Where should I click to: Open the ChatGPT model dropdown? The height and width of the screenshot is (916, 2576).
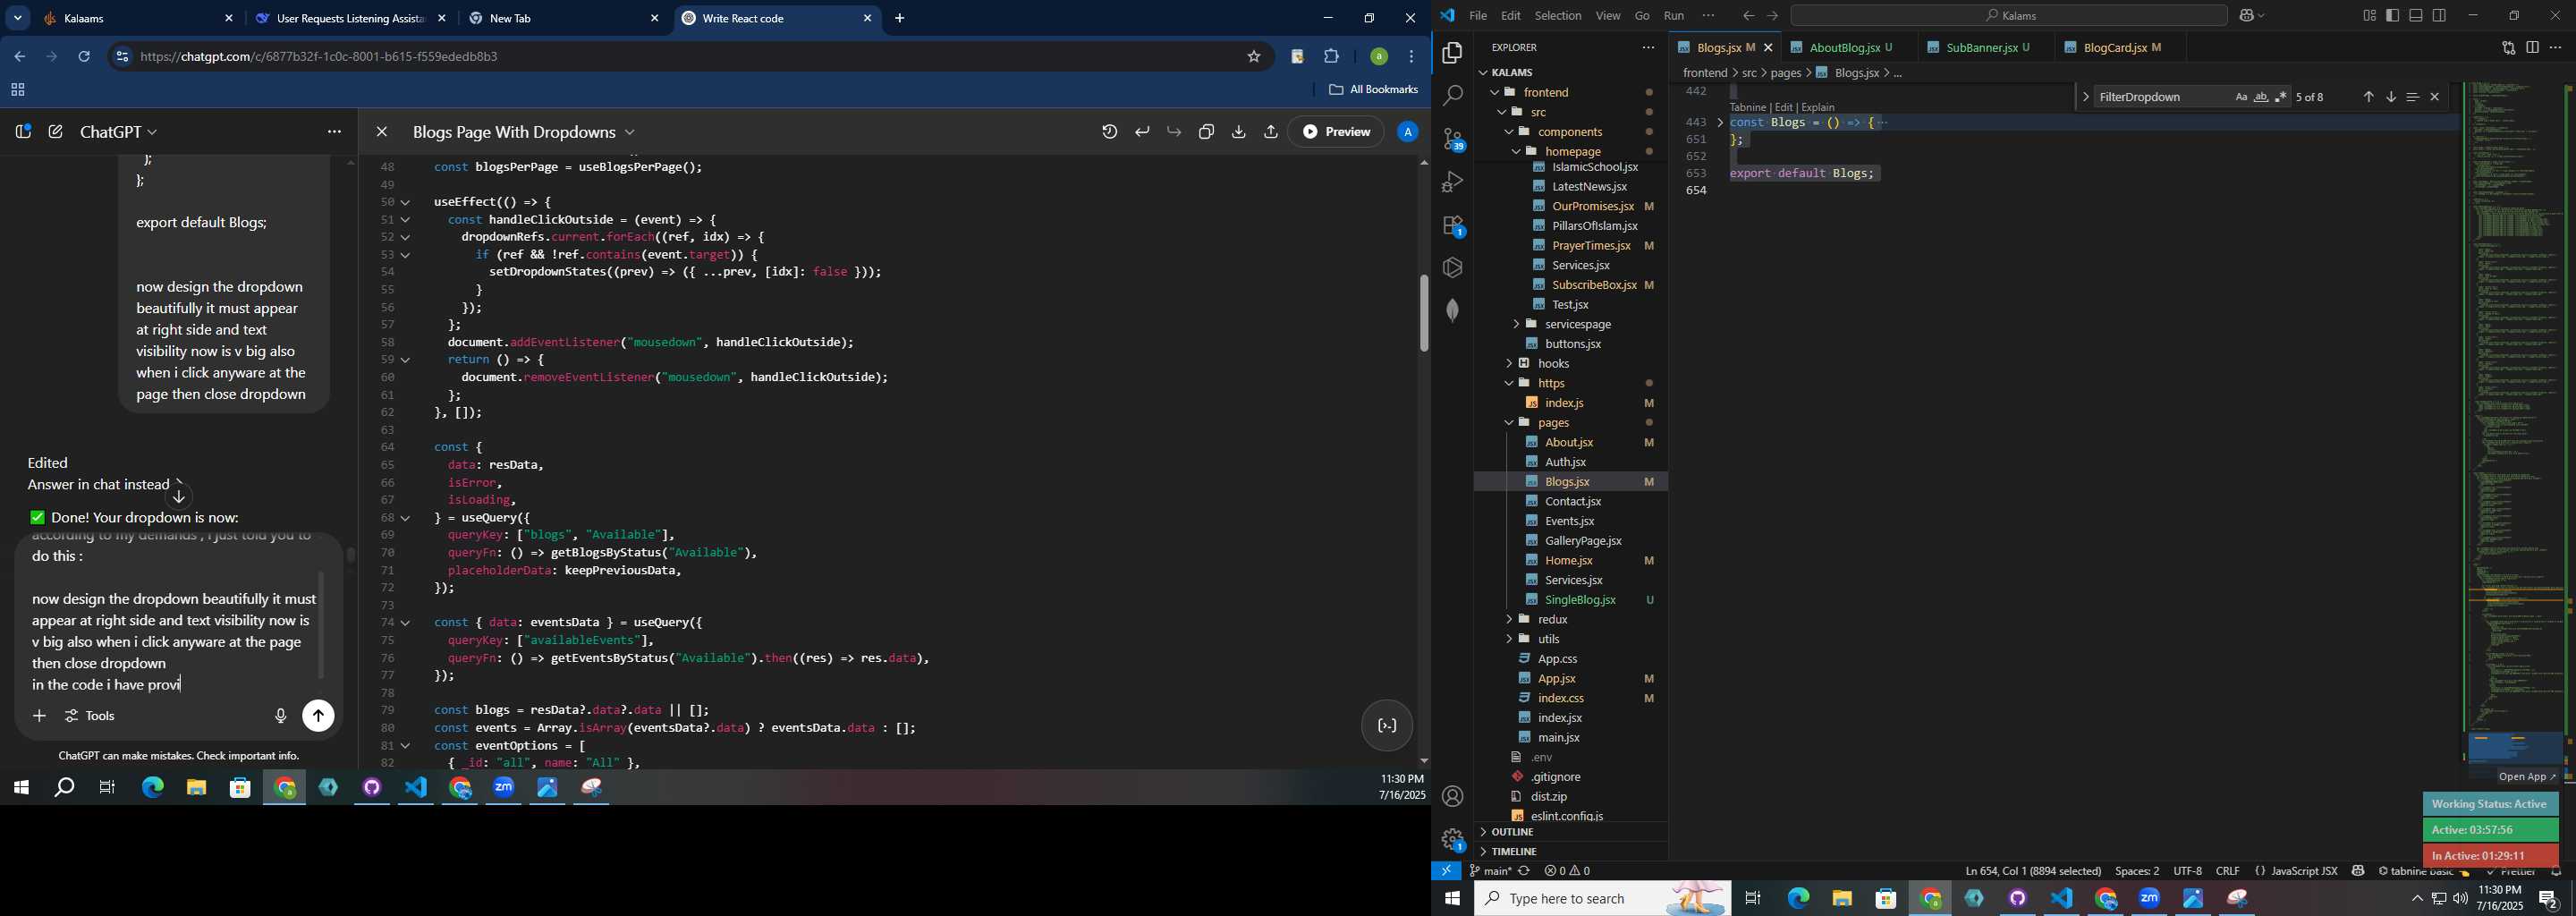[x=119, y=132]
